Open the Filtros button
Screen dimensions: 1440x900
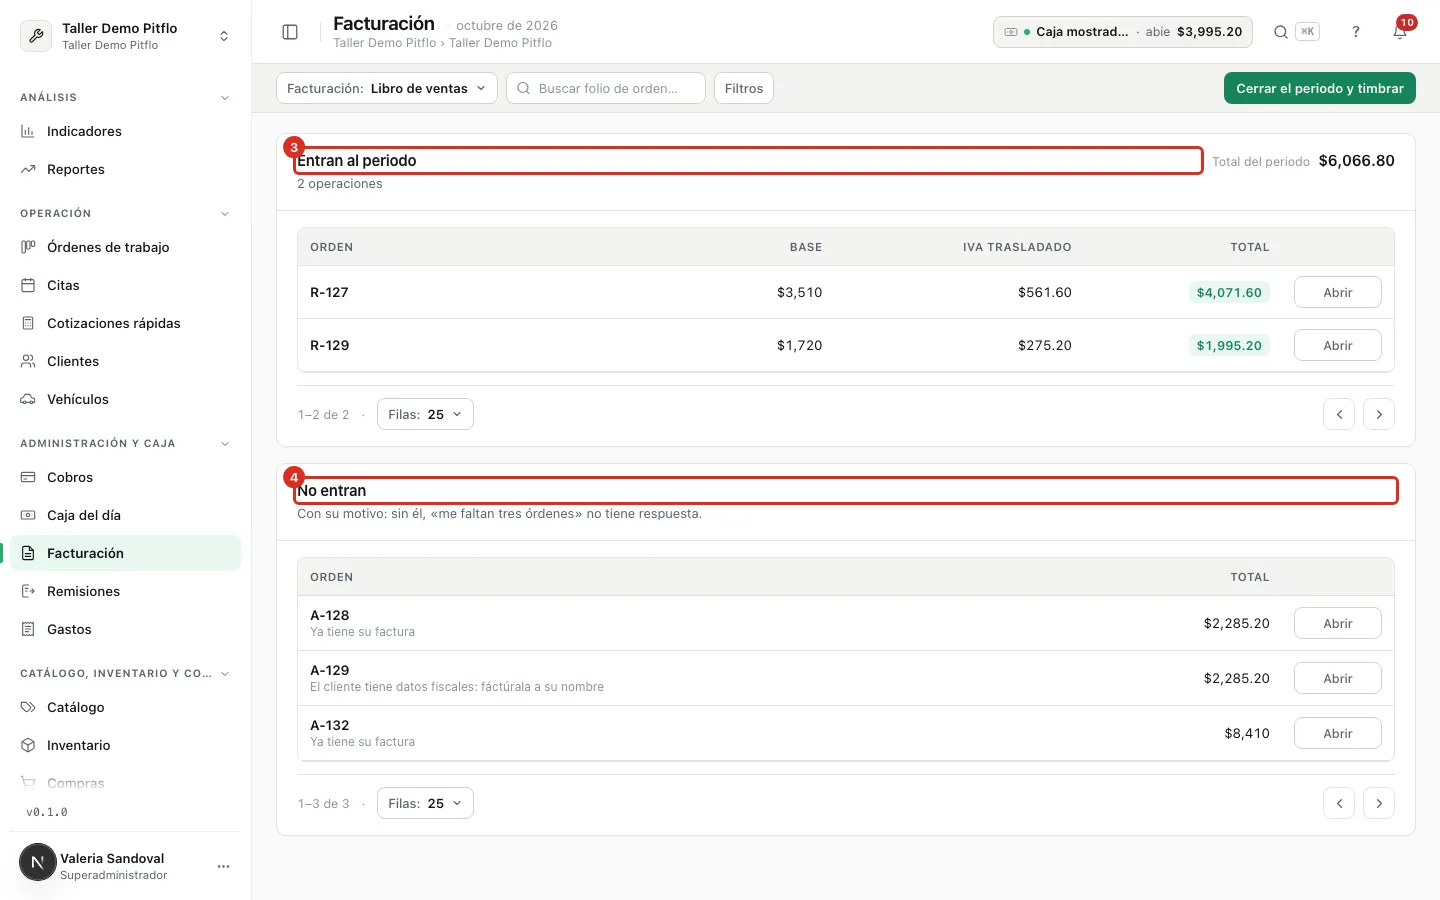(x=744, y=88)
